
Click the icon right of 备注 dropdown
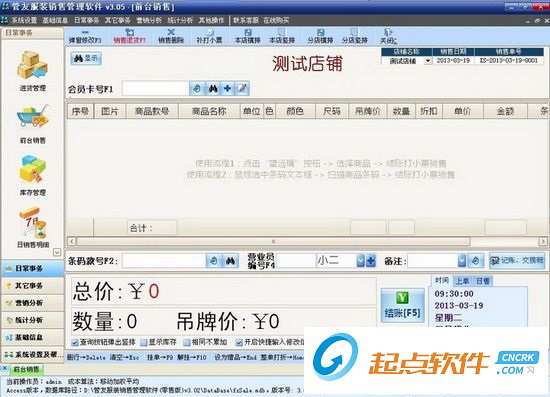(x=476, y=261)
